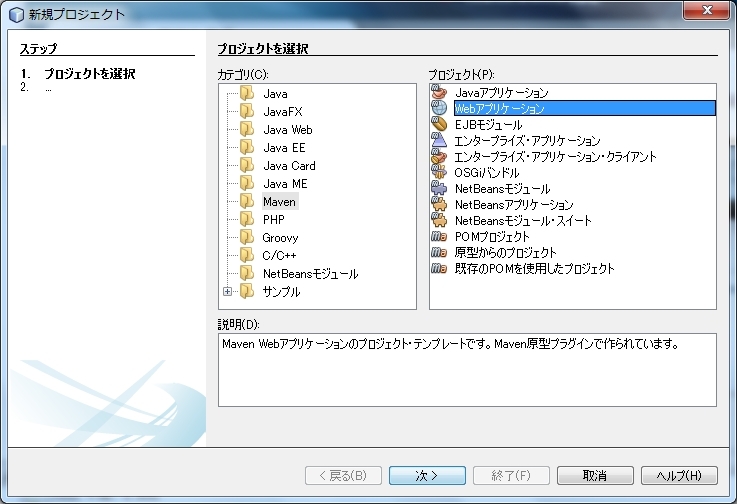Click the 既存のPOMを使用したプロジェクト icon
Viewport: 737px width, 504px height.
439,268
